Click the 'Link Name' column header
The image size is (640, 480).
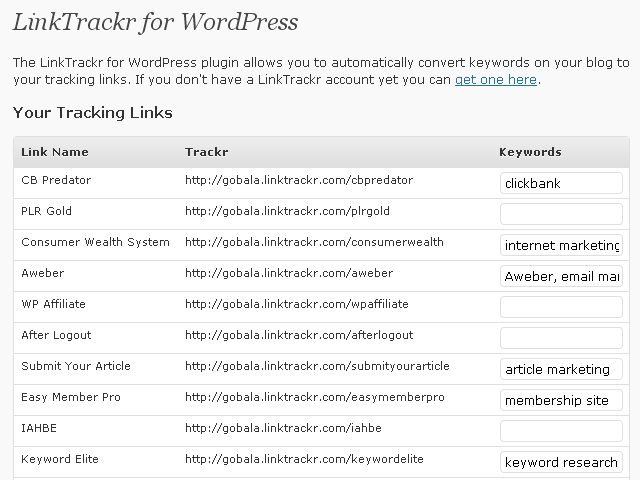tap(55, 152)
